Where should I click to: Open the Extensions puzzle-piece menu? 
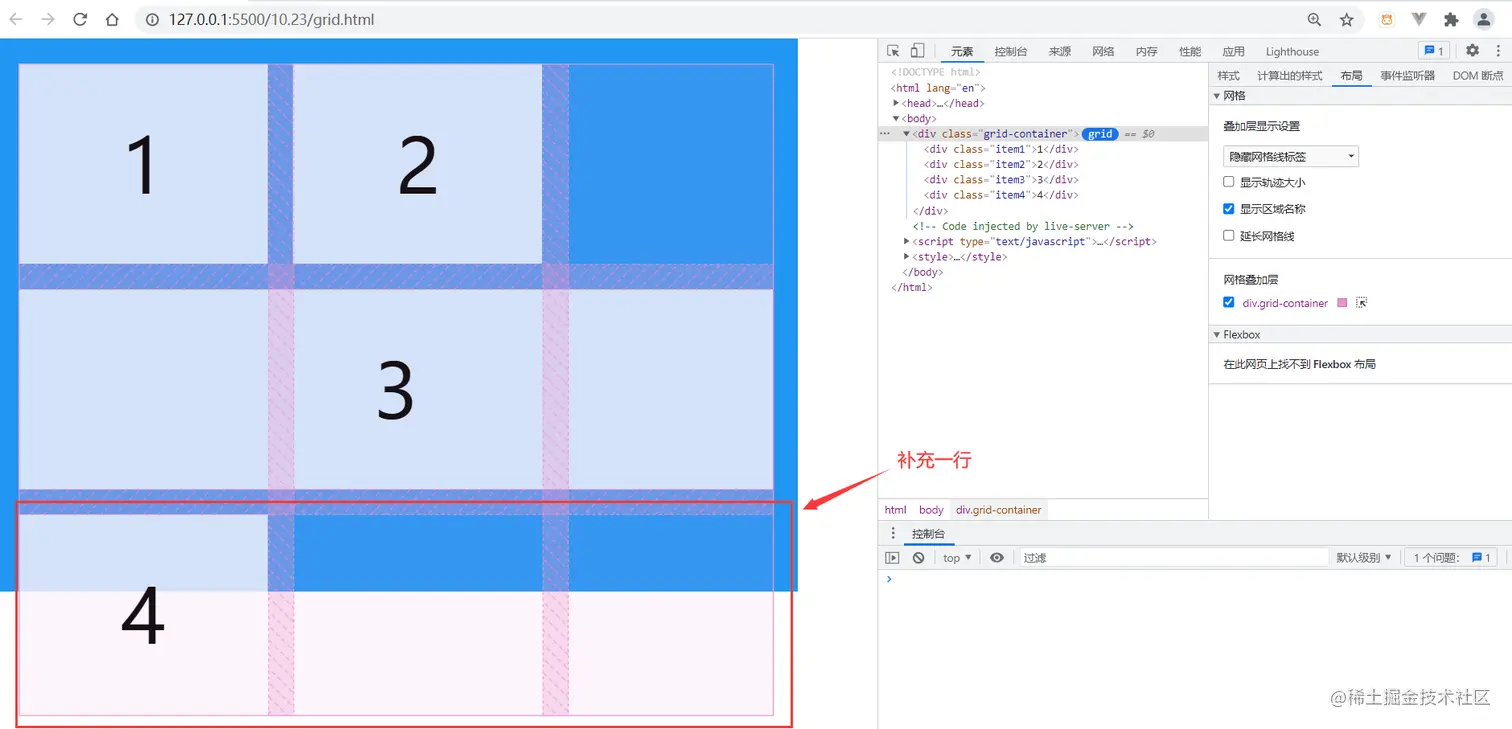pyautogui.click(x=1451, y=19)
